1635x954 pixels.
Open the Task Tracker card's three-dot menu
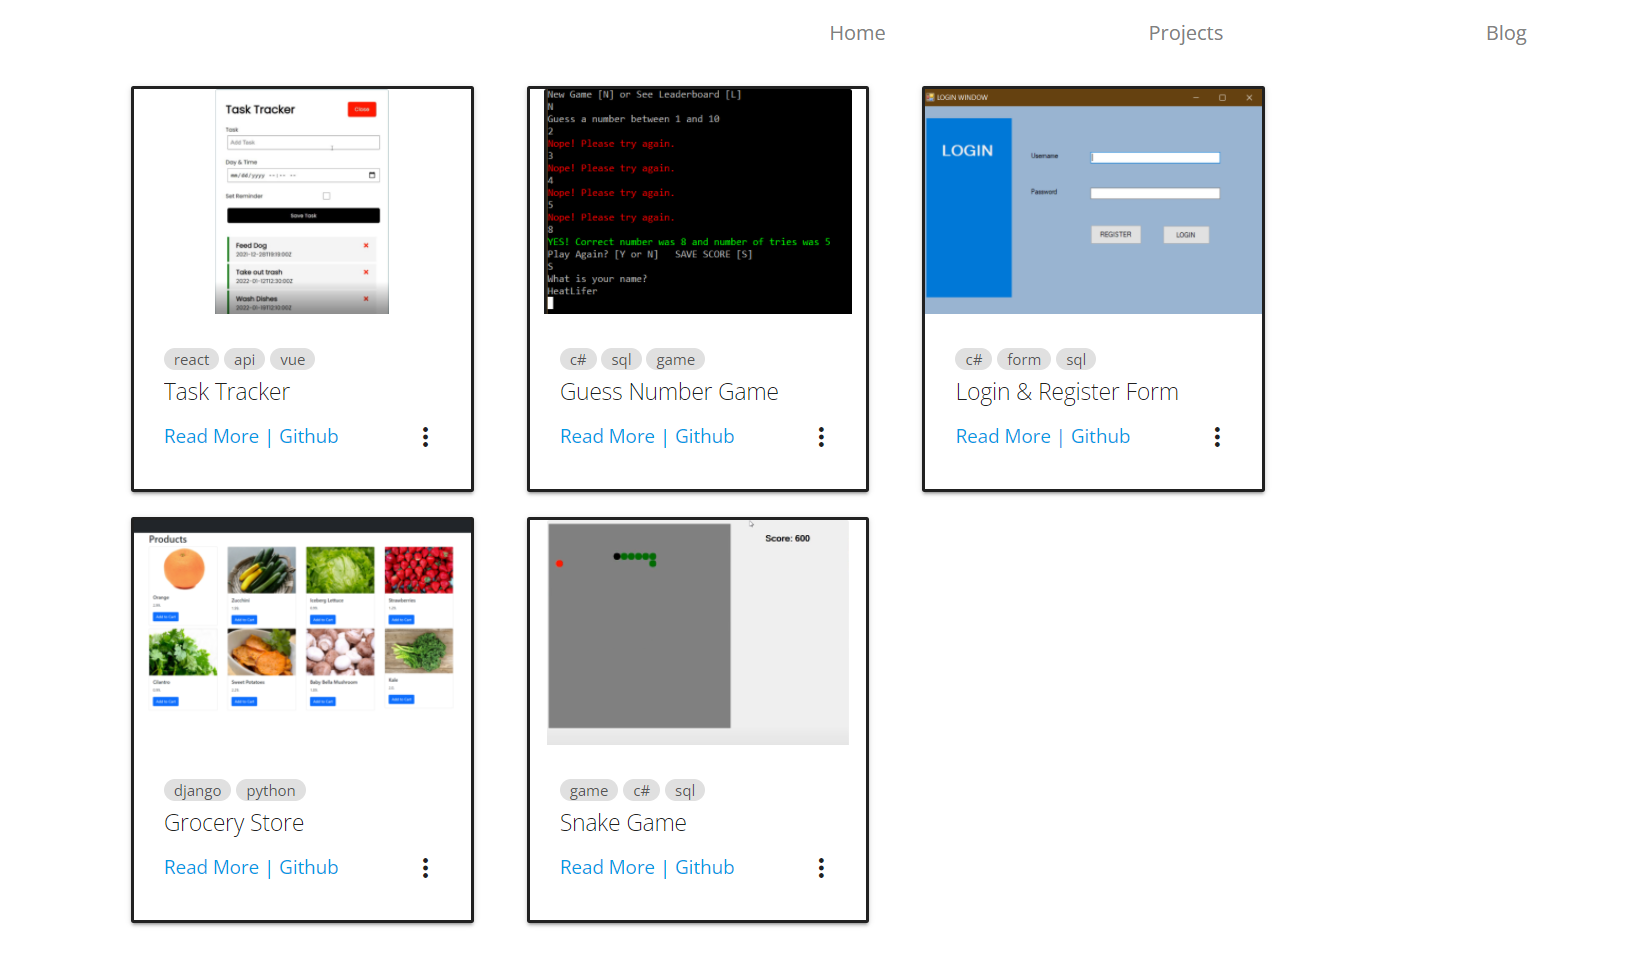pos(426,437)
